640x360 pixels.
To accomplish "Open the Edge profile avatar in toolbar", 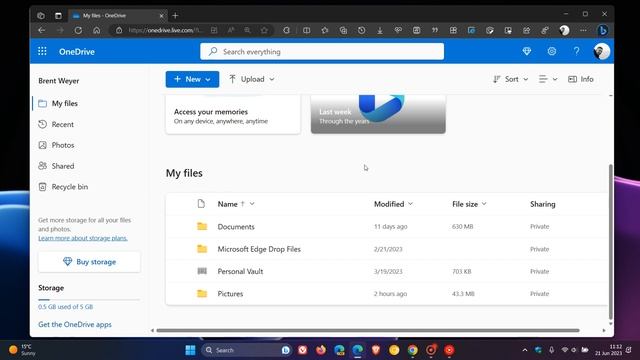I will (x=564, y=30).
